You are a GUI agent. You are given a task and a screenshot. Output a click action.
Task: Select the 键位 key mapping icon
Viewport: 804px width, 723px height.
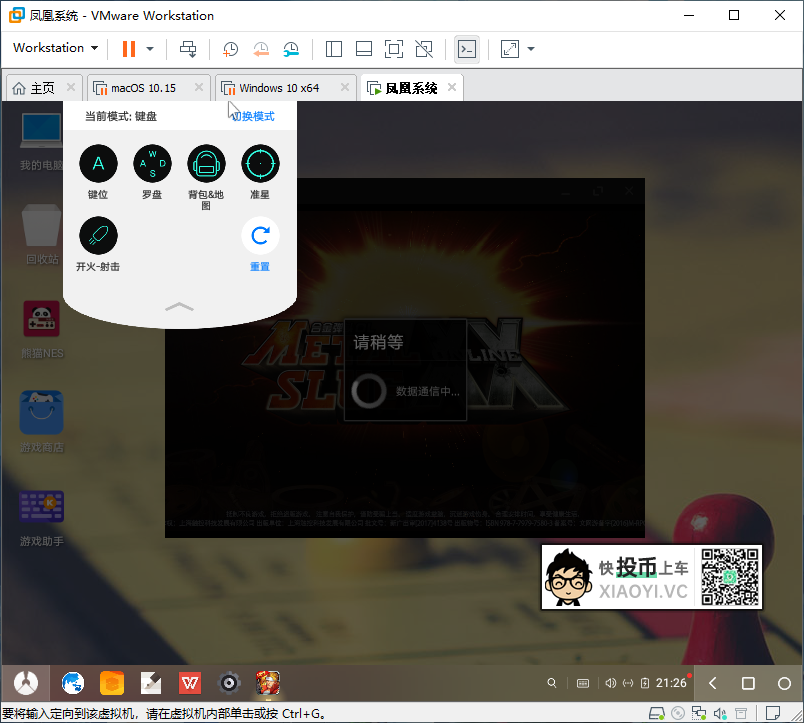coord(98,164)
